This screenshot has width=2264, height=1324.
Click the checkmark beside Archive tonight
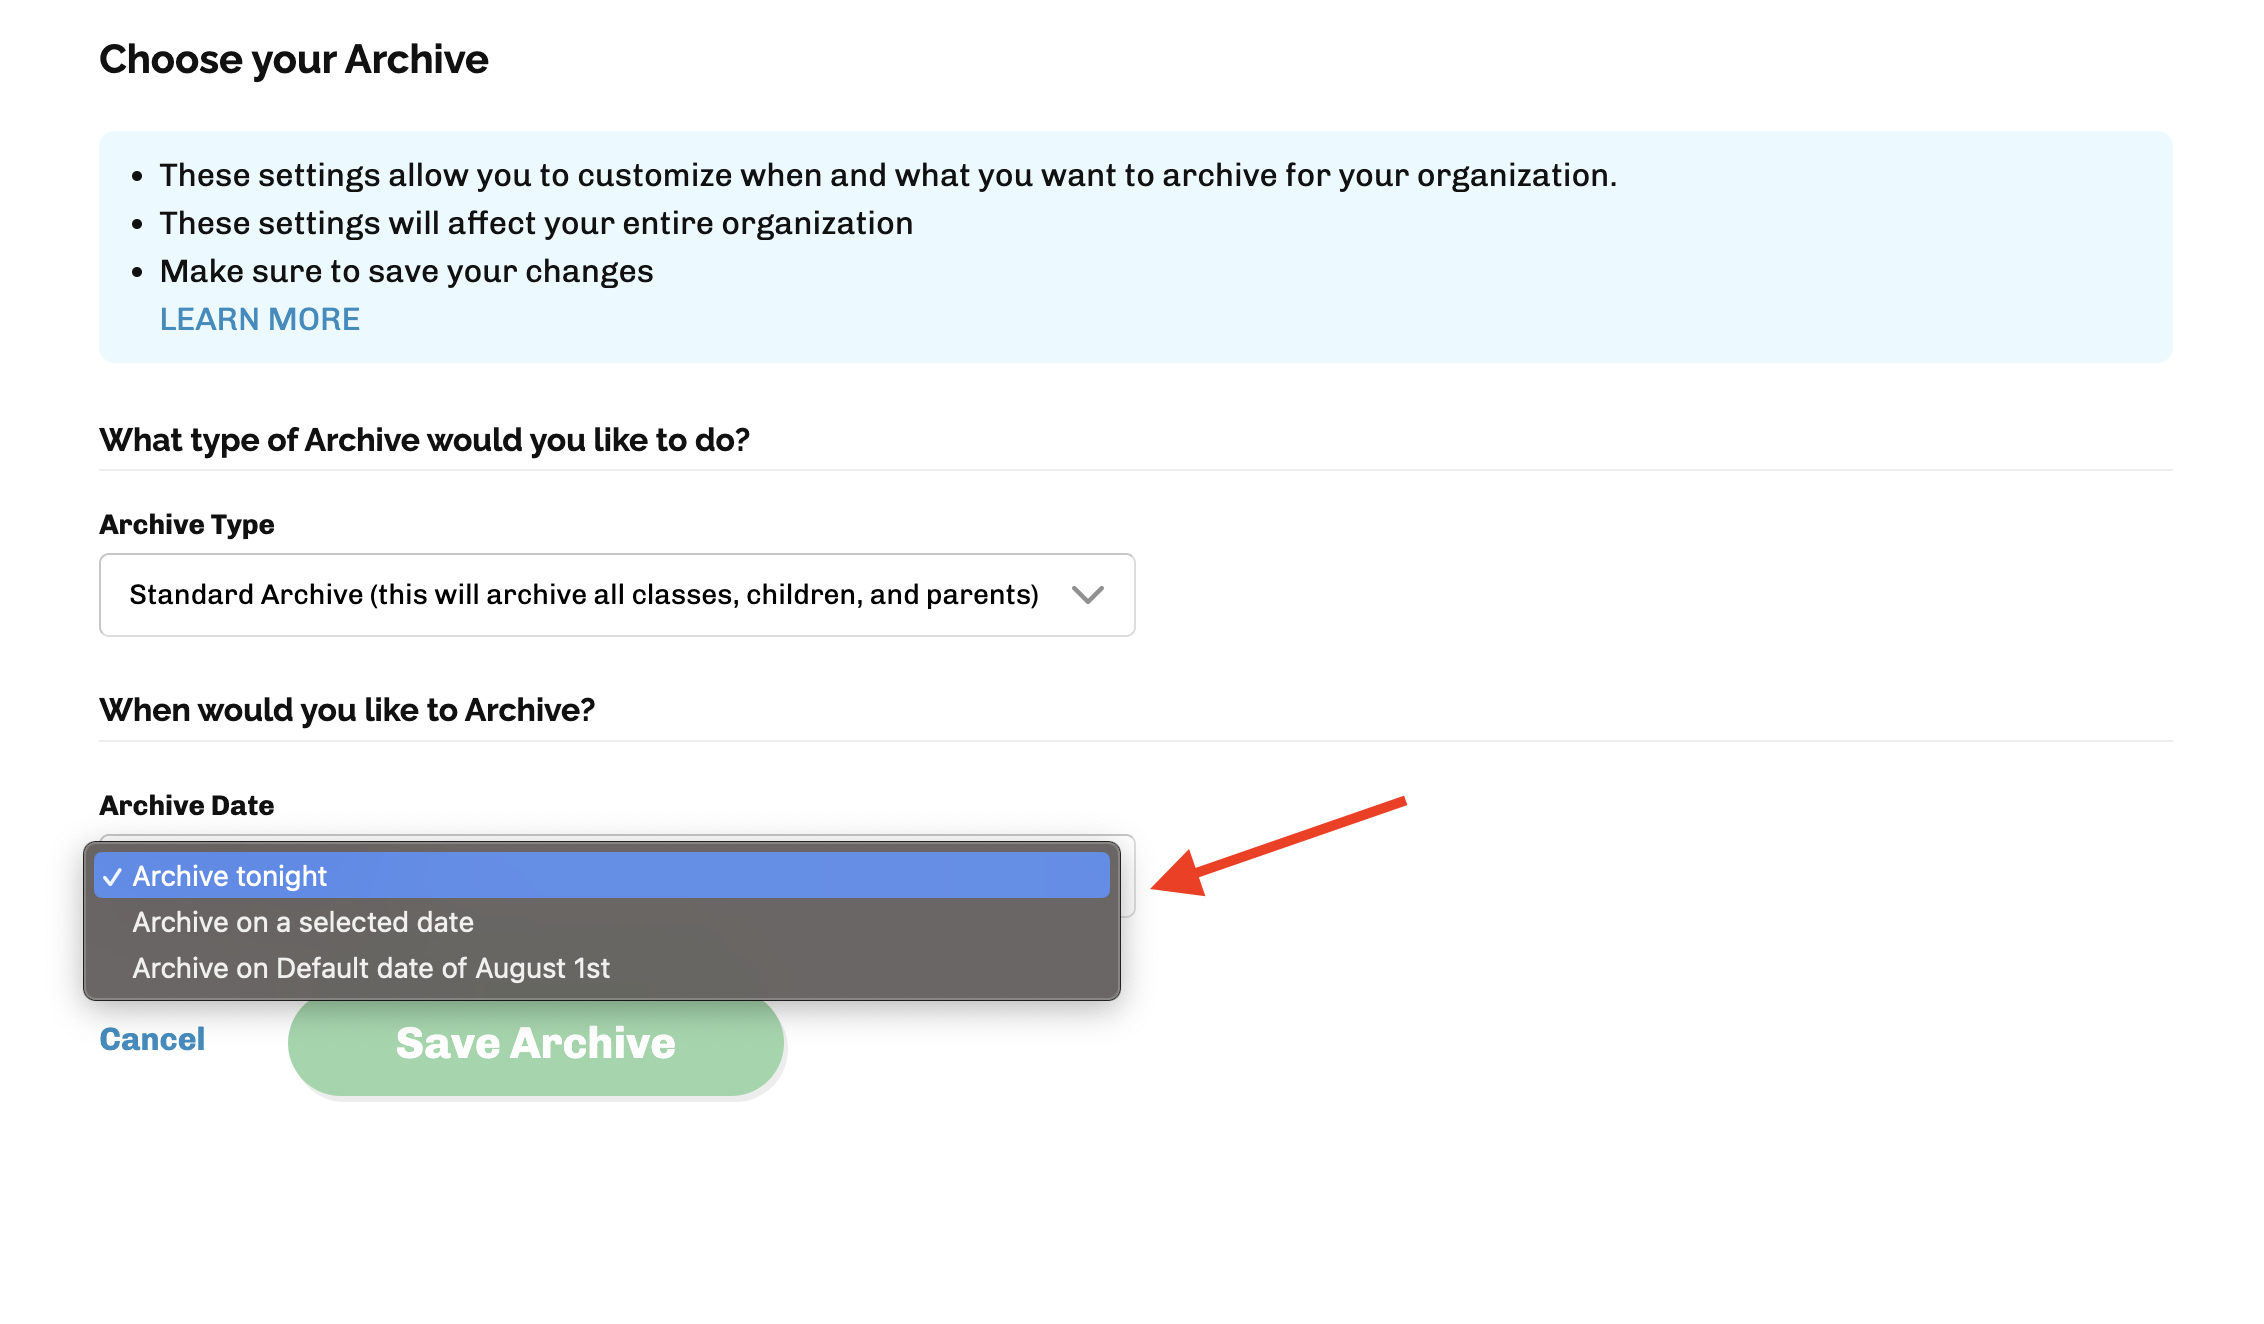point(112,877)
